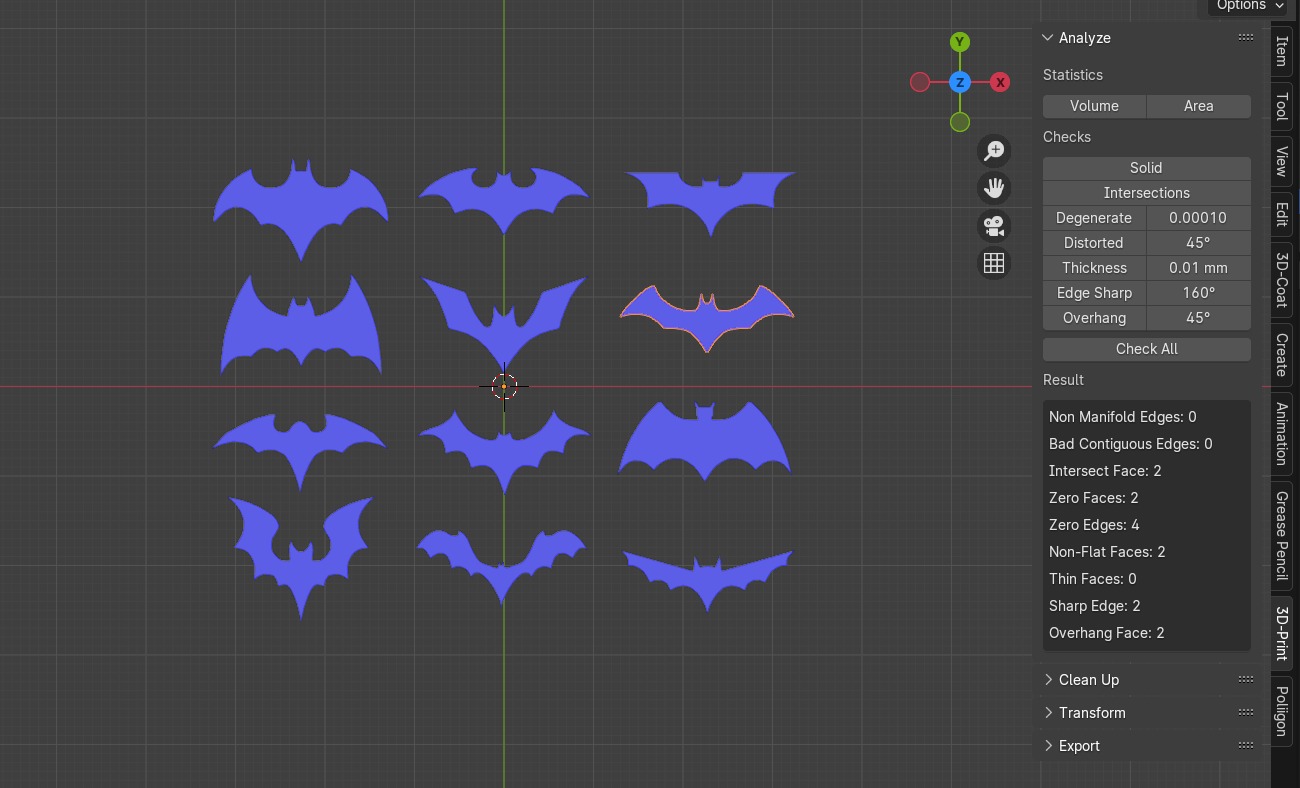This screenshot has width=1300, height=788.
Task: Click the blue Z axis gizmo ball
Action: coord(960,82)
